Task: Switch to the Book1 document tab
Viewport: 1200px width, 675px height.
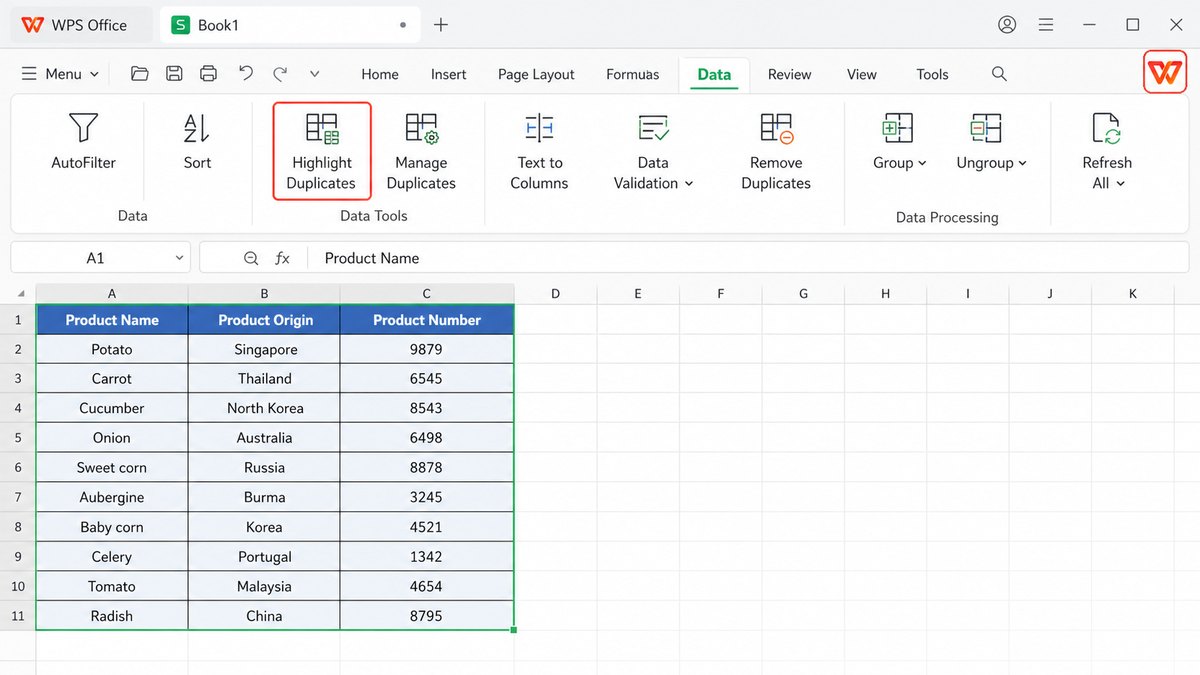Action: pyautogui.click(x=290, y=25)
